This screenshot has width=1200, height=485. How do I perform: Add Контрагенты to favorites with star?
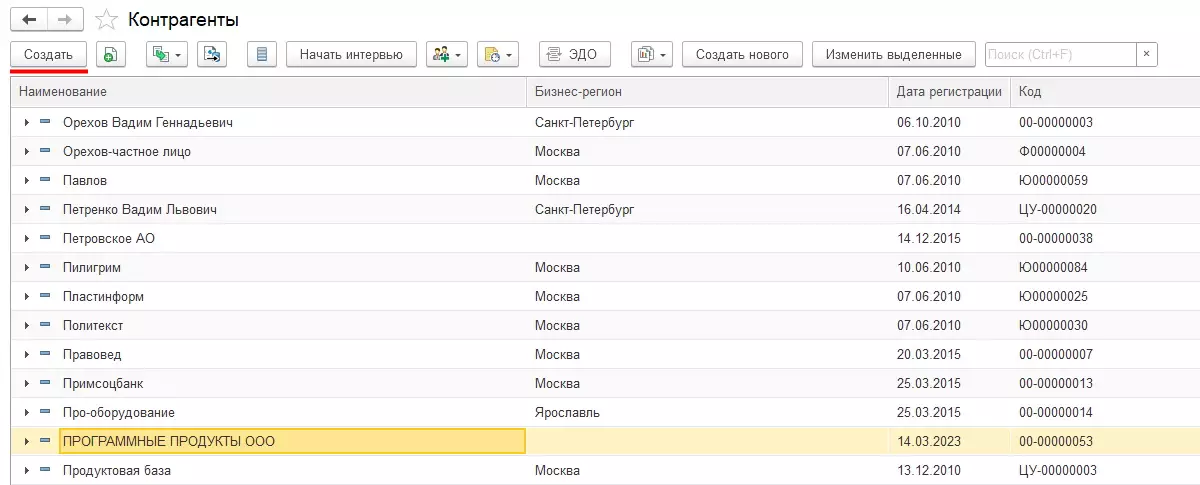click(105, 20)
